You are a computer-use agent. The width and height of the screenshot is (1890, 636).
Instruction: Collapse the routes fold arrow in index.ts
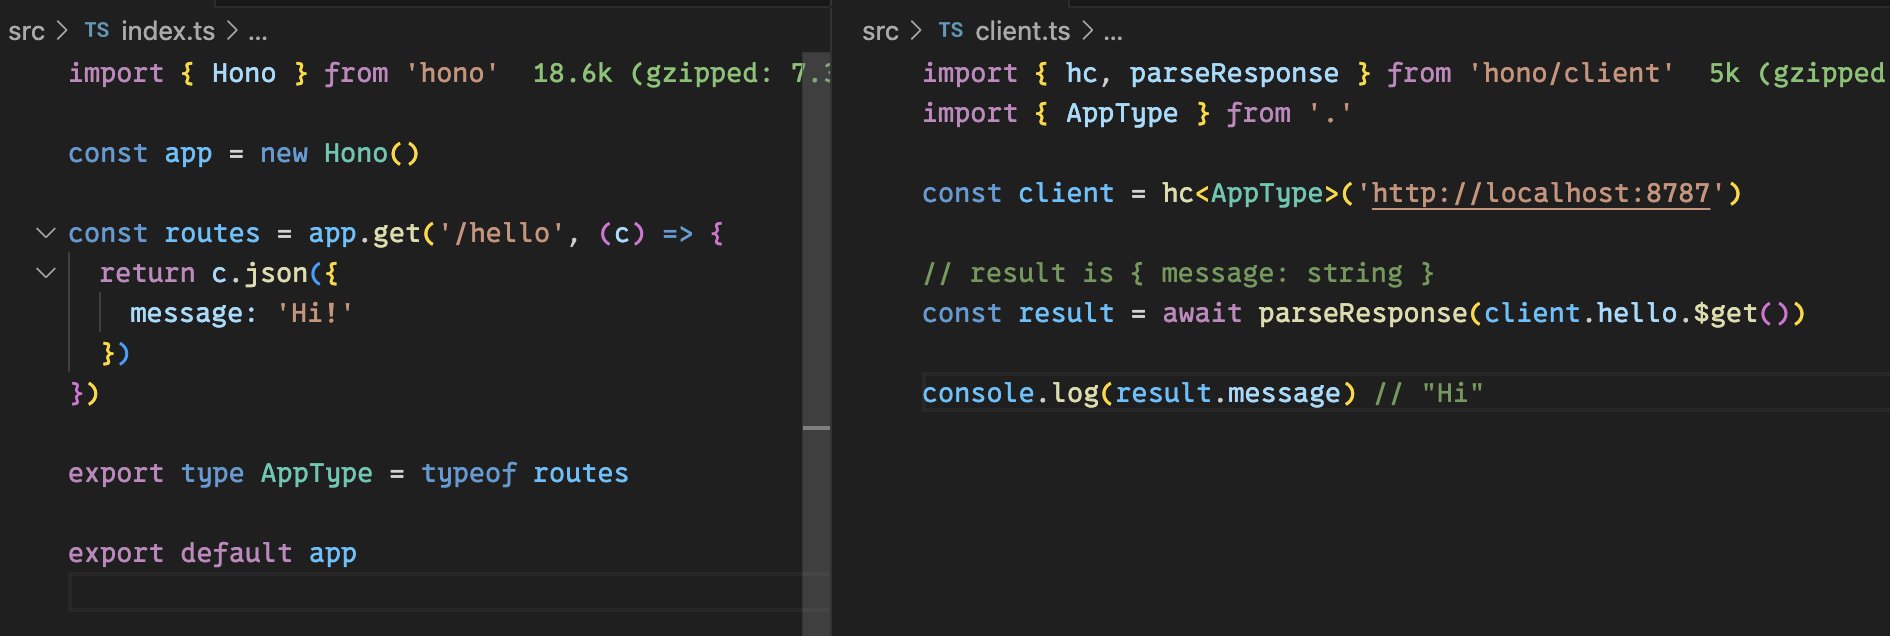(45, 233)
